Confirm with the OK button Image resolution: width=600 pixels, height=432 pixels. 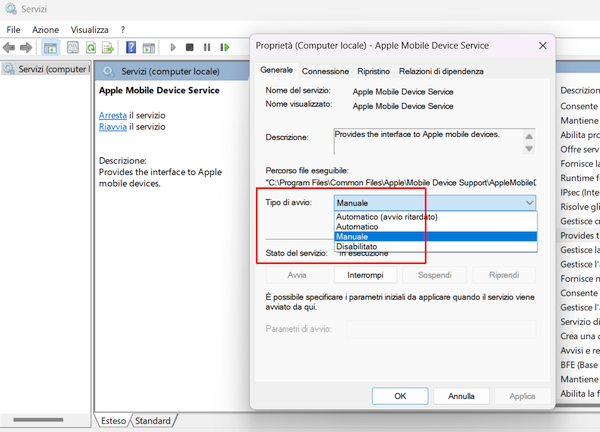(400, 396)
